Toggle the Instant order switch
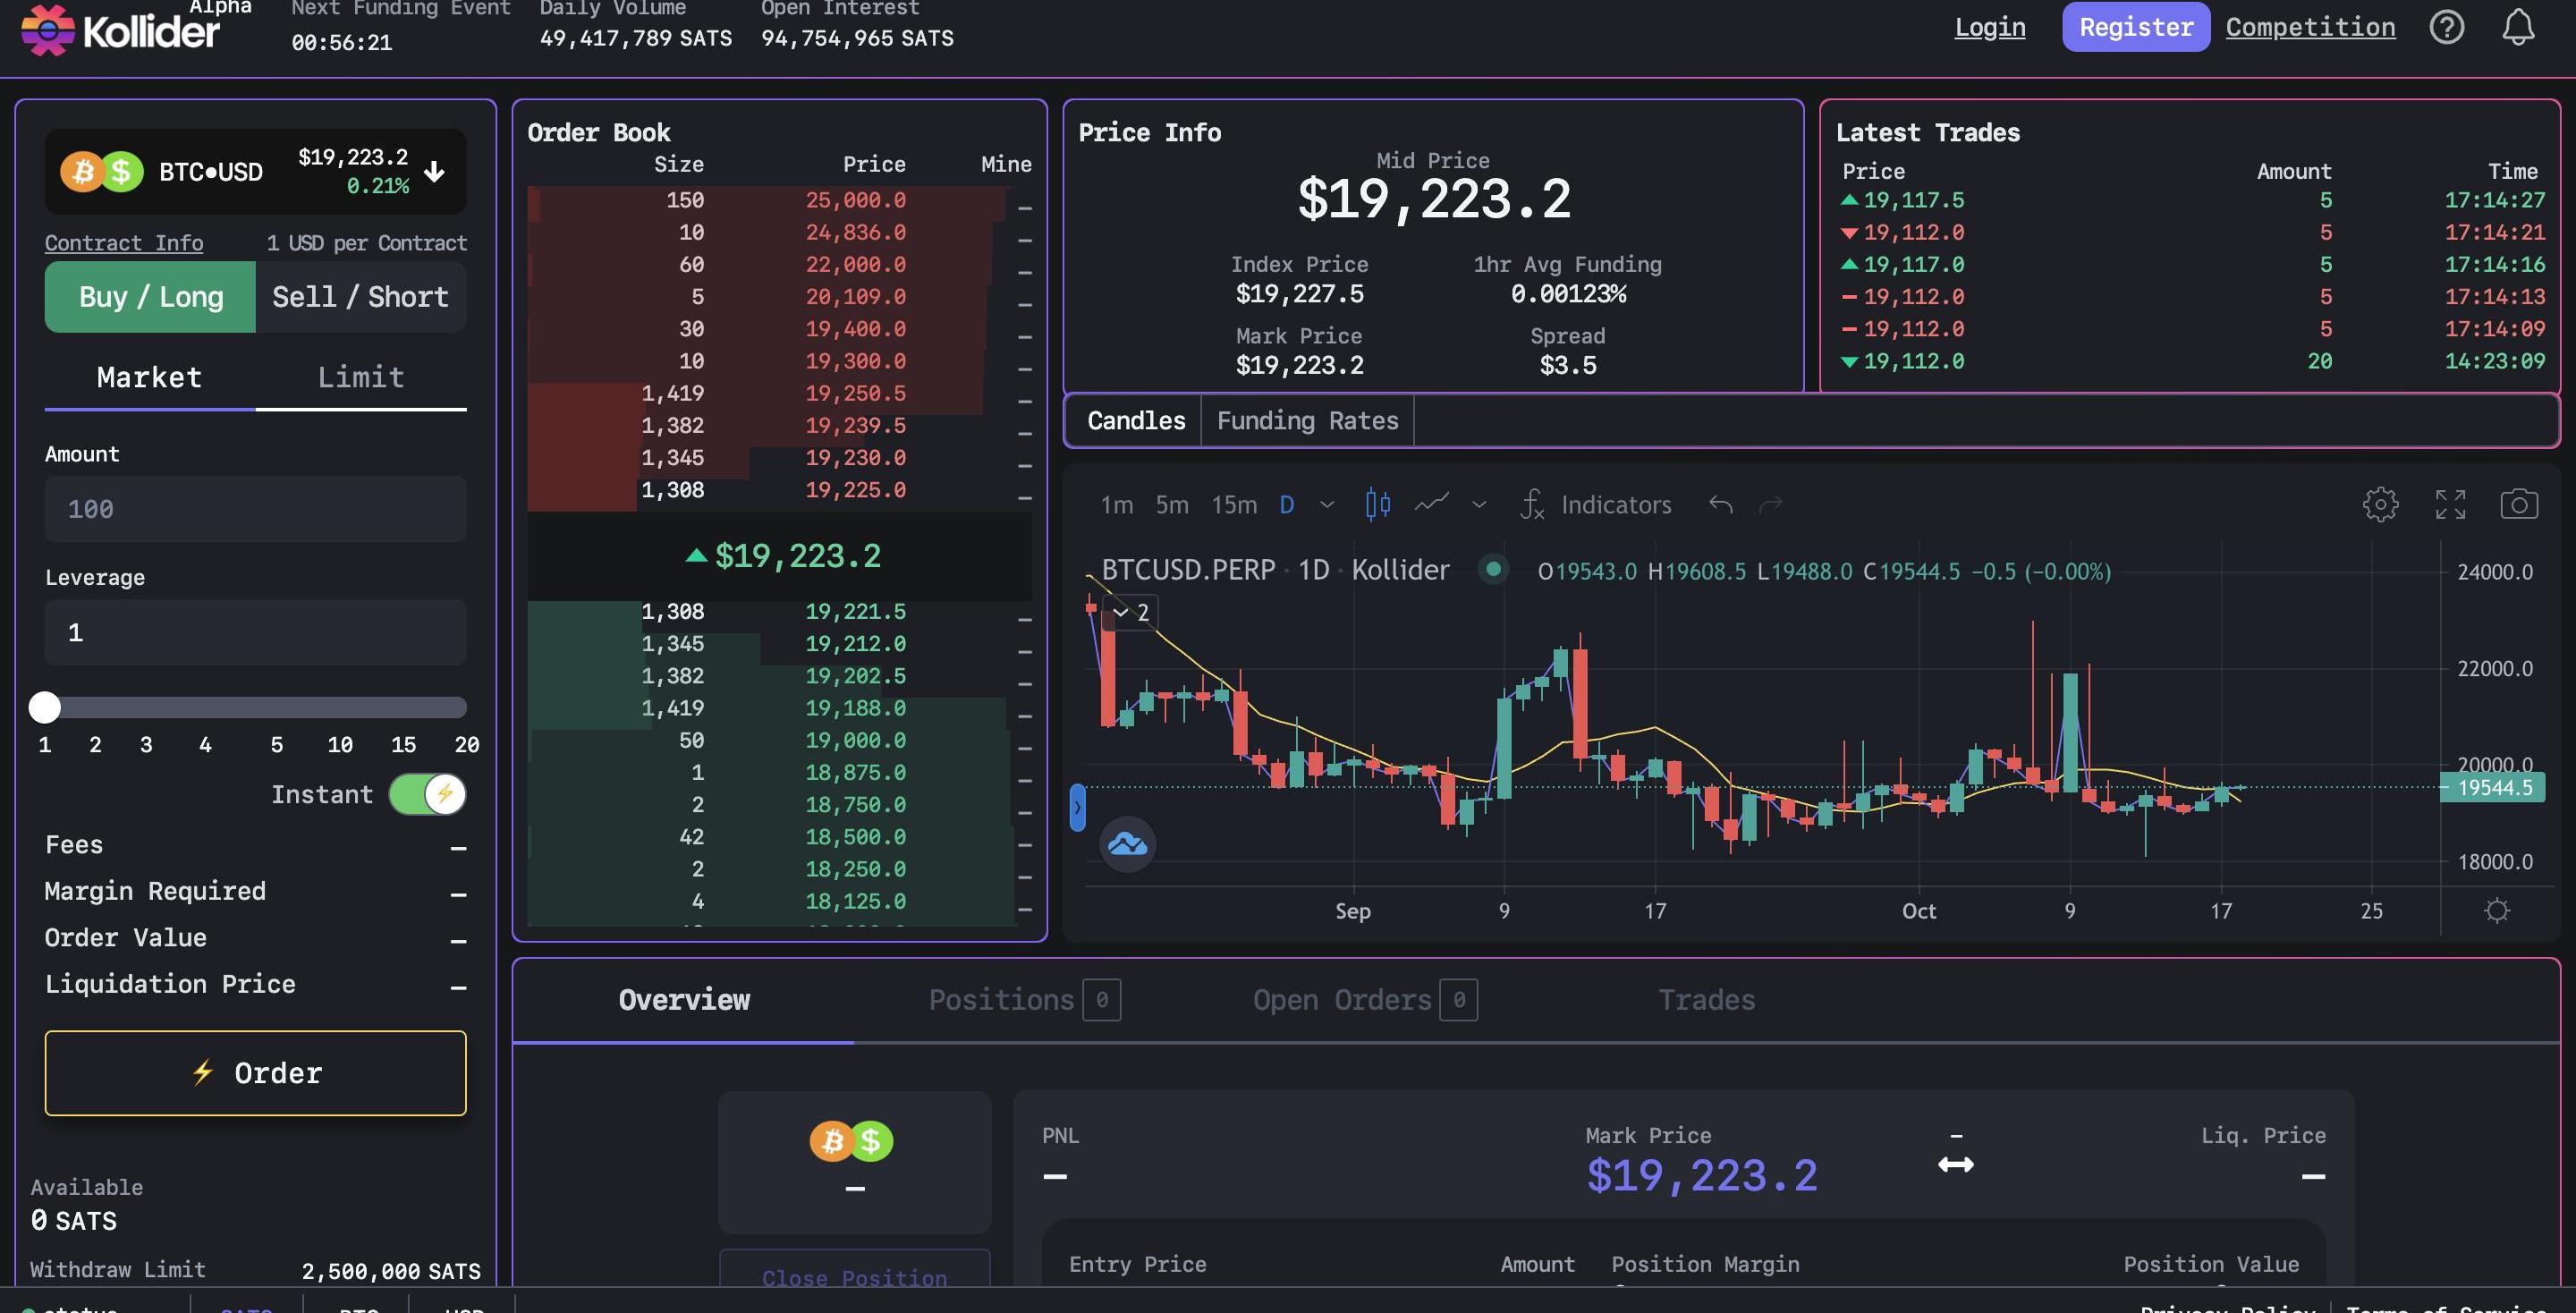Viewport: 2576px width, 1313px height. click(x=427, y=794)
